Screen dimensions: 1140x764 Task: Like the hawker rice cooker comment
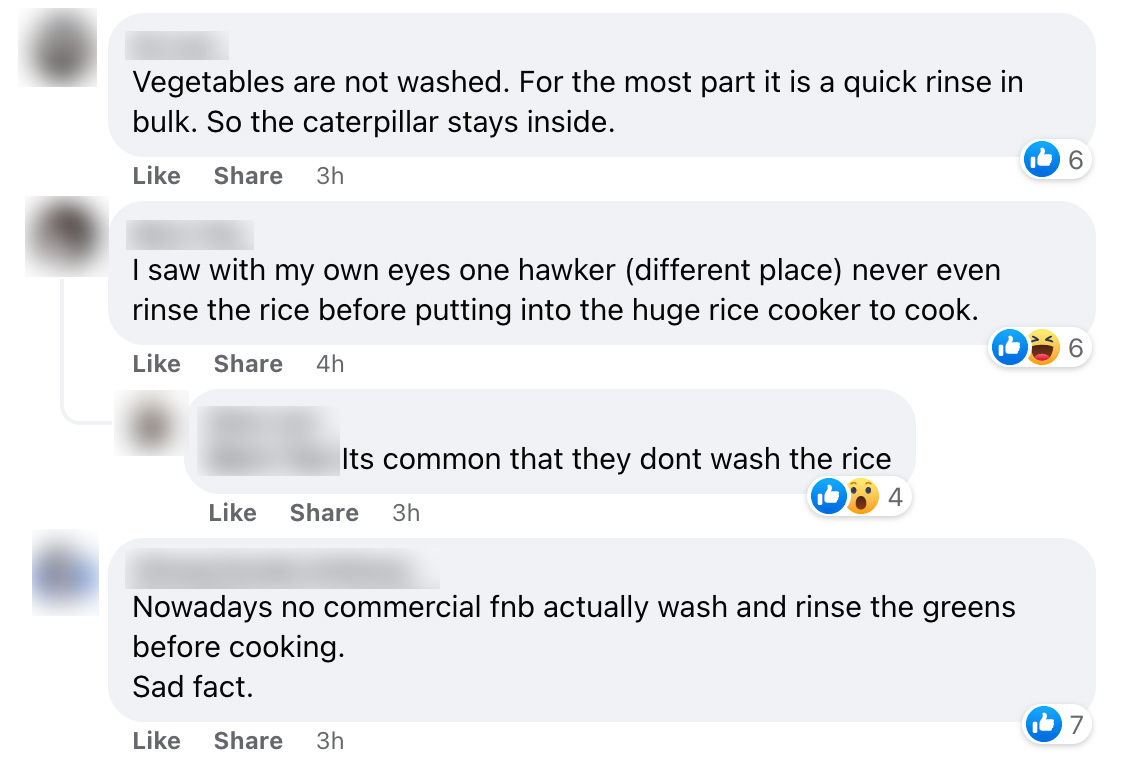point(156,364)
